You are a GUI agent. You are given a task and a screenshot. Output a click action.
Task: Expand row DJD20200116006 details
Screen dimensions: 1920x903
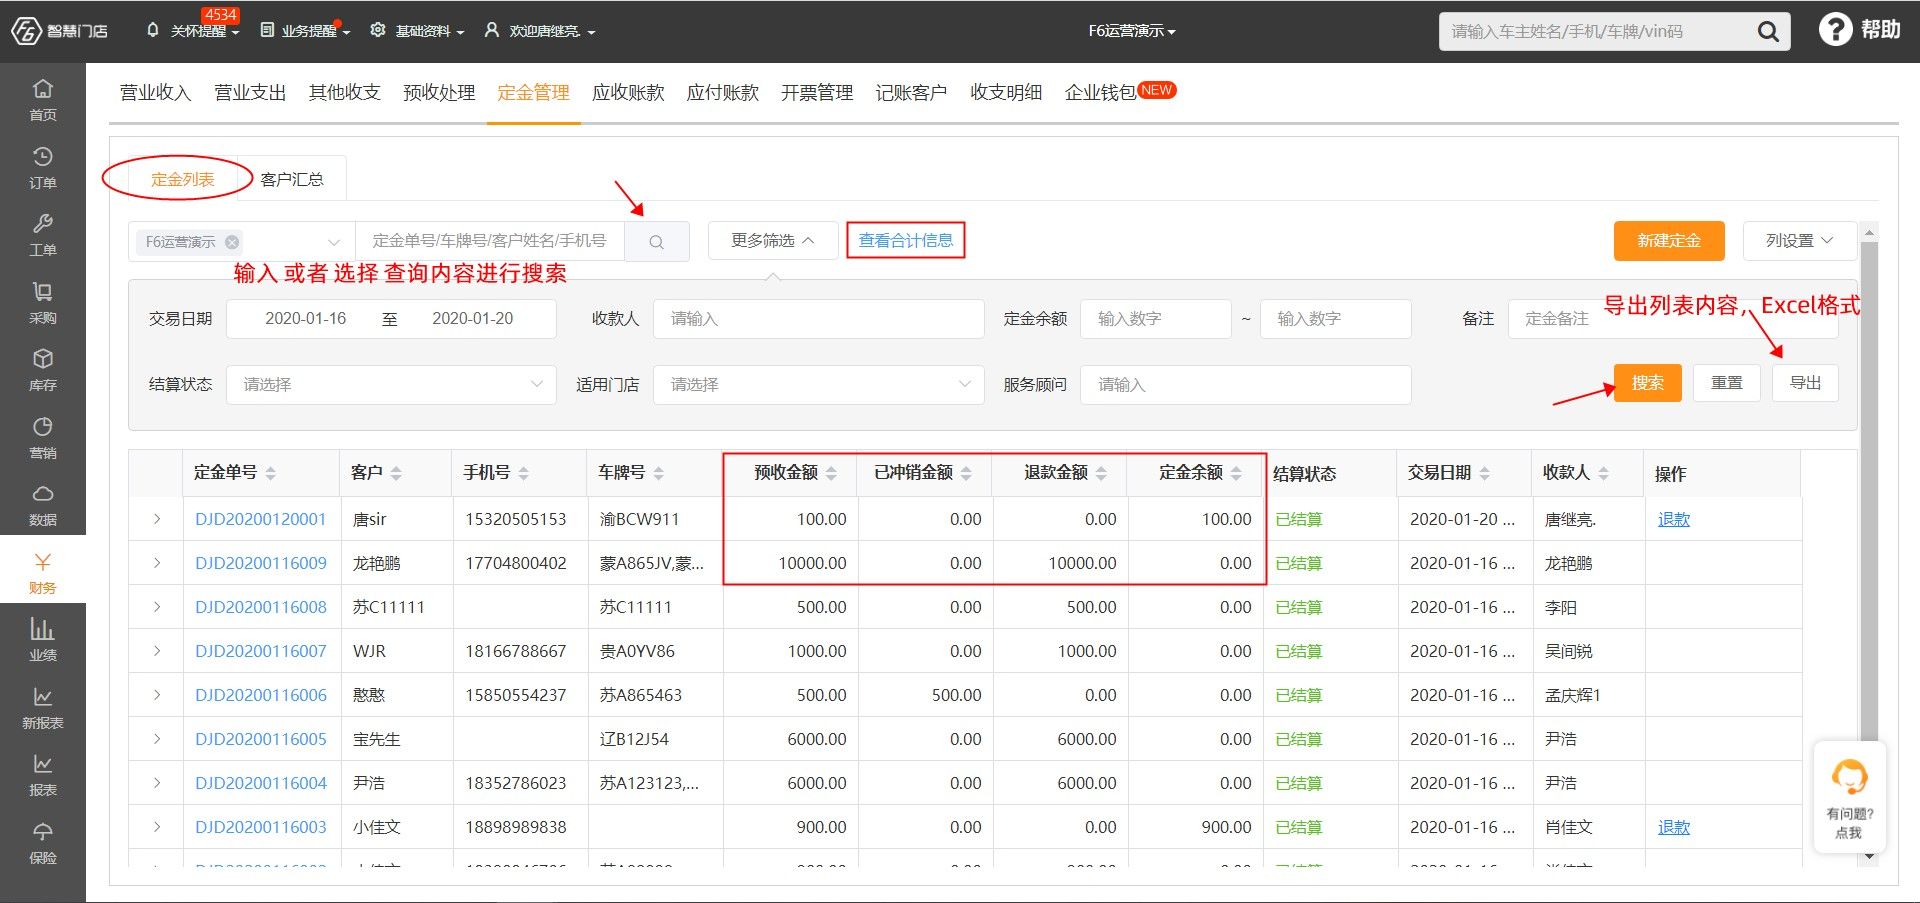click(157, 695)
